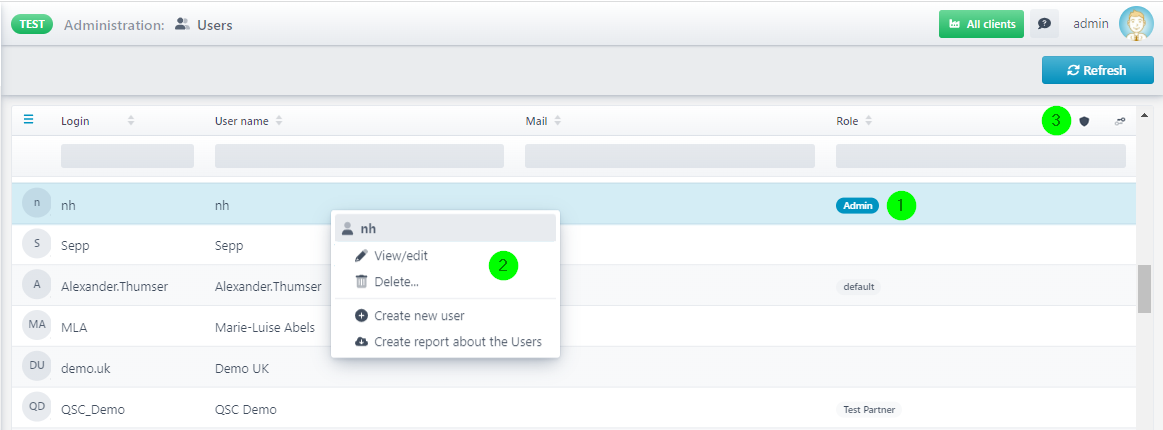The height and width of the screenshot is (430, 1163).
Task: Choose Create report about the Users
Action: 457,342
